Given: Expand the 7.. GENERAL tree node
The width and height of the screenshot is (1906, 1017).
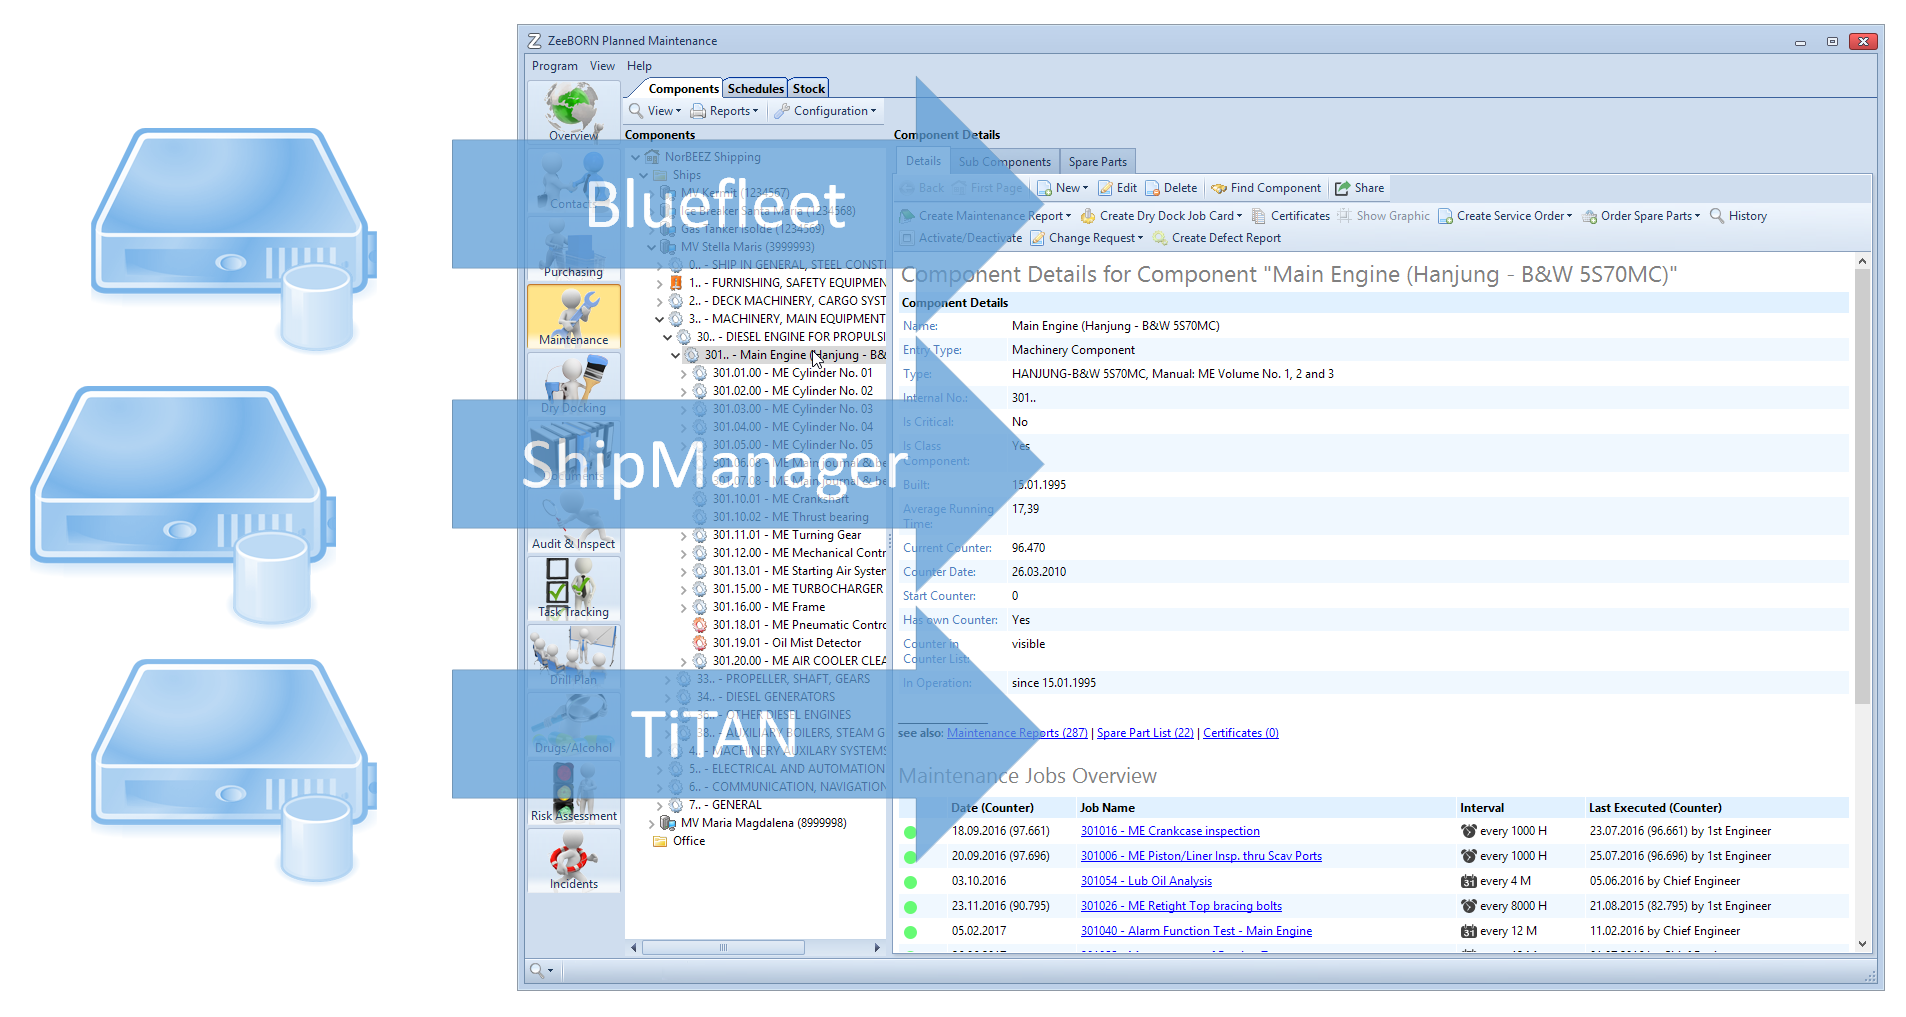Looking at the screenshot, I should (659, 805).
